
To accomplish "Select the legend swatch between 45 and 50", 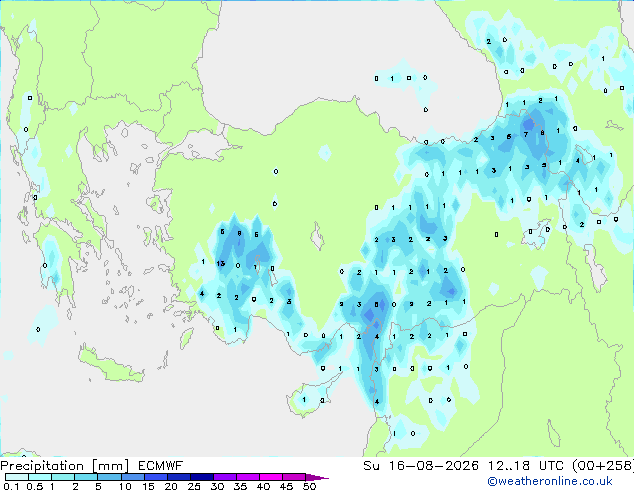I will pyautogui.click(x=294, y=477).
